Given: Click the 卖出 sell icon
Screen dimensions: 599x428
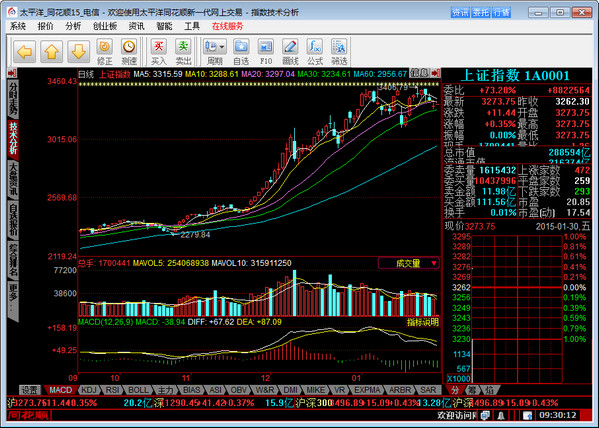Looking at the screenshot, I should click(183, 51).
